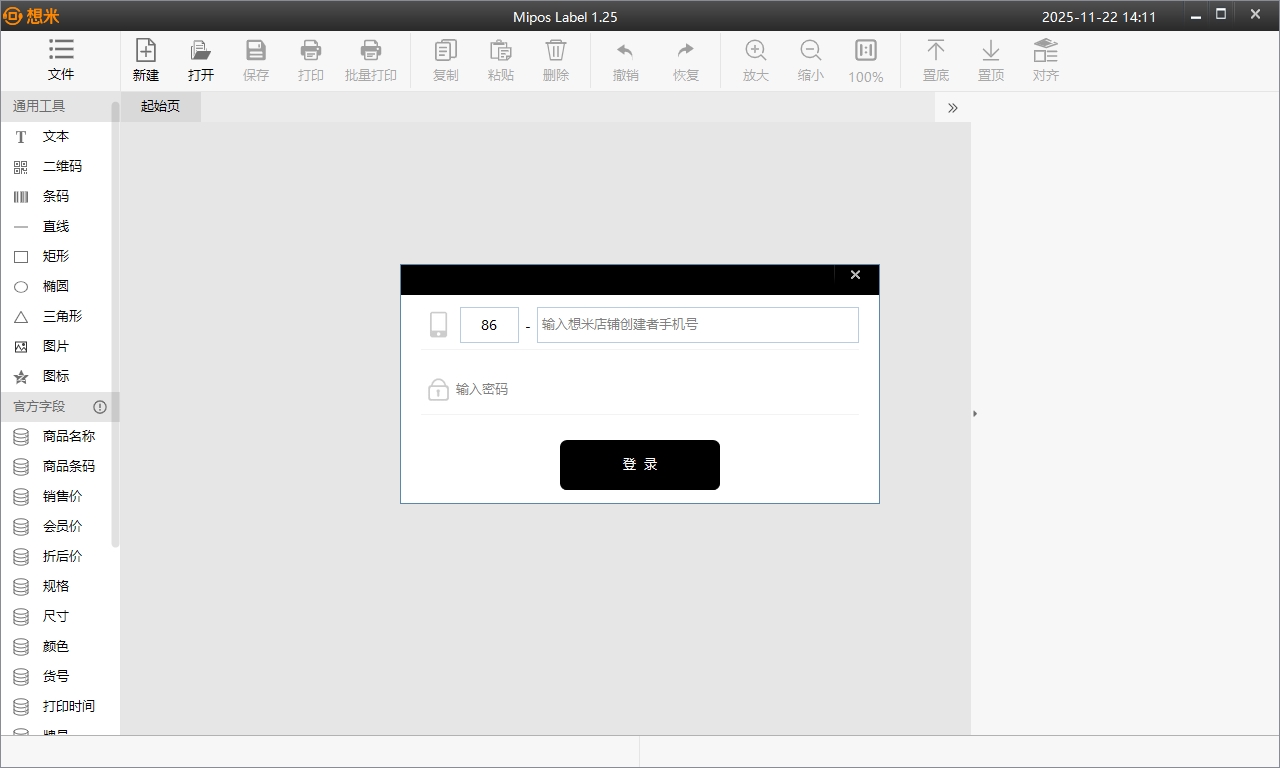Switch to the 起始页 tab

click(160, 106)
